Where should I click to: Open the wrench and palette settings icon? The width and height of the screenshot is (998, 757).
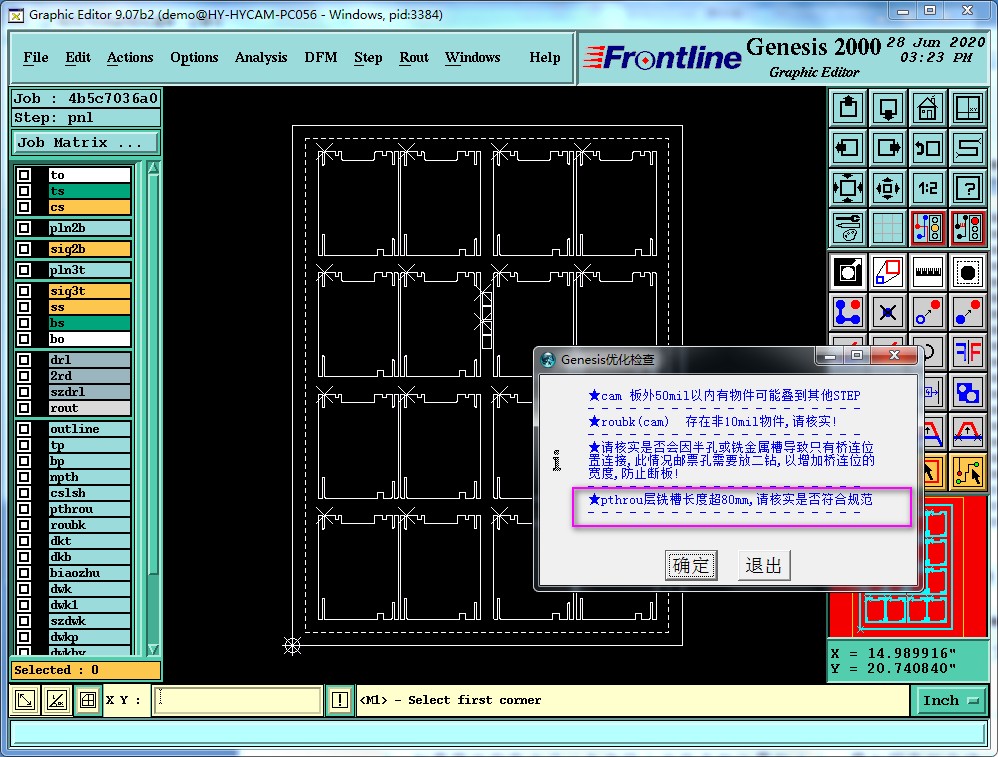point(848,228)
